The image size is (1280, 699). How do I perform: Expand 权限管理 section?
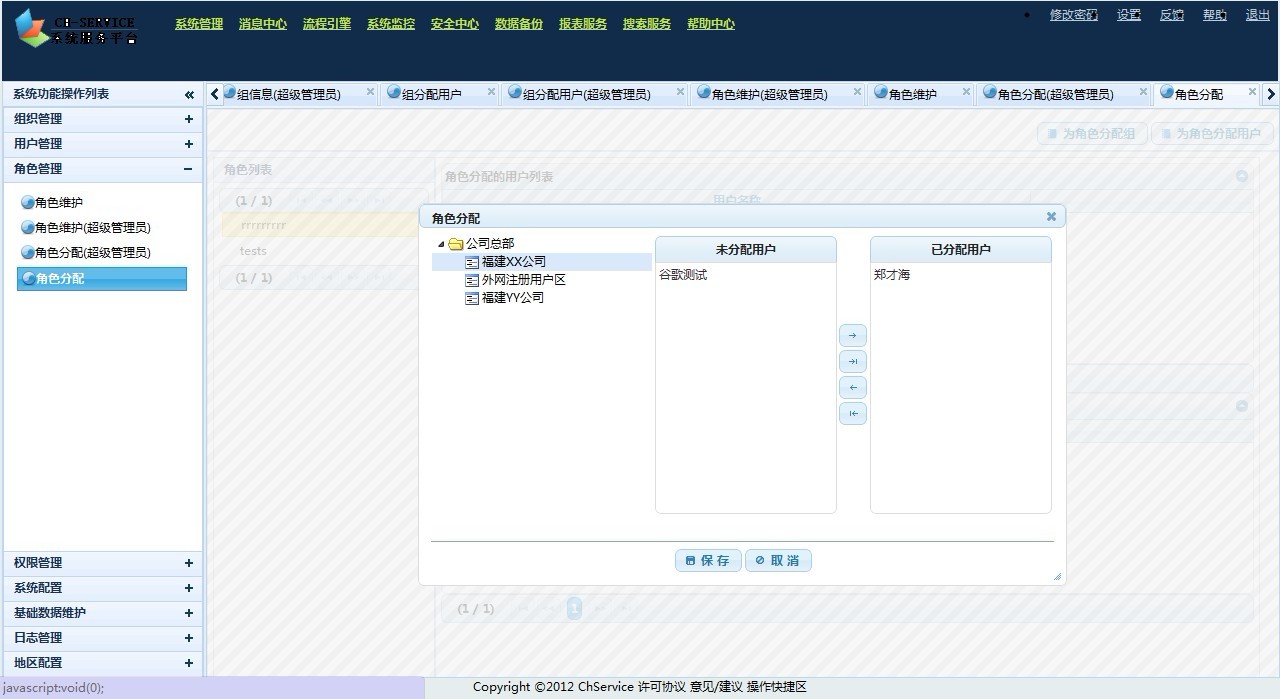coord(188,563)
